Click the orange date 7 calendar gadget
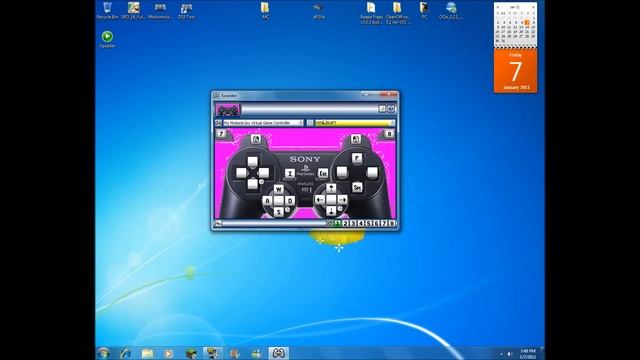The width and height of the screenshot is (640, 360). pyautogui.click(x=516, y=71)
